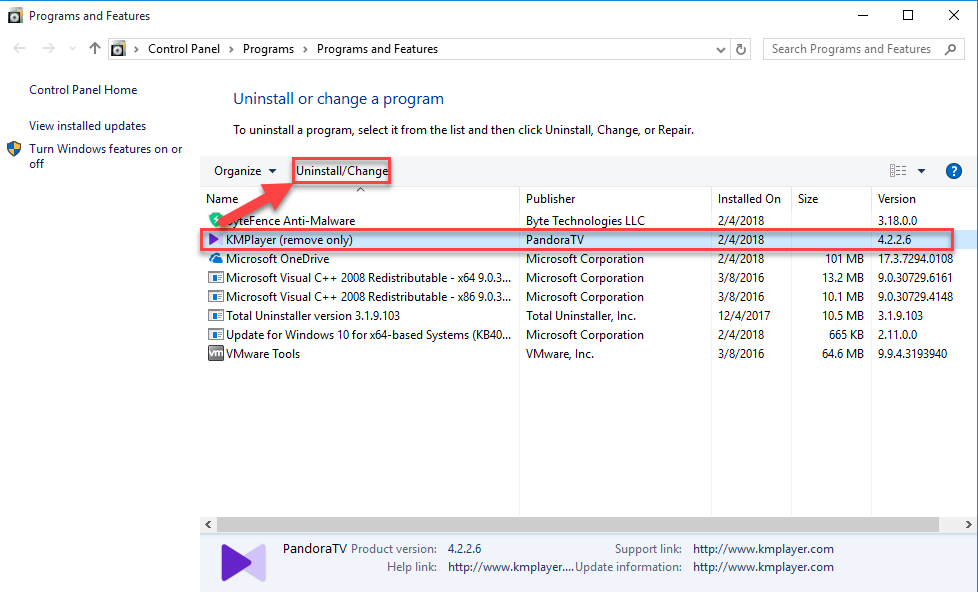Click the Uninstall/Change button
This screenshot has width=978, height=592.
342,171
